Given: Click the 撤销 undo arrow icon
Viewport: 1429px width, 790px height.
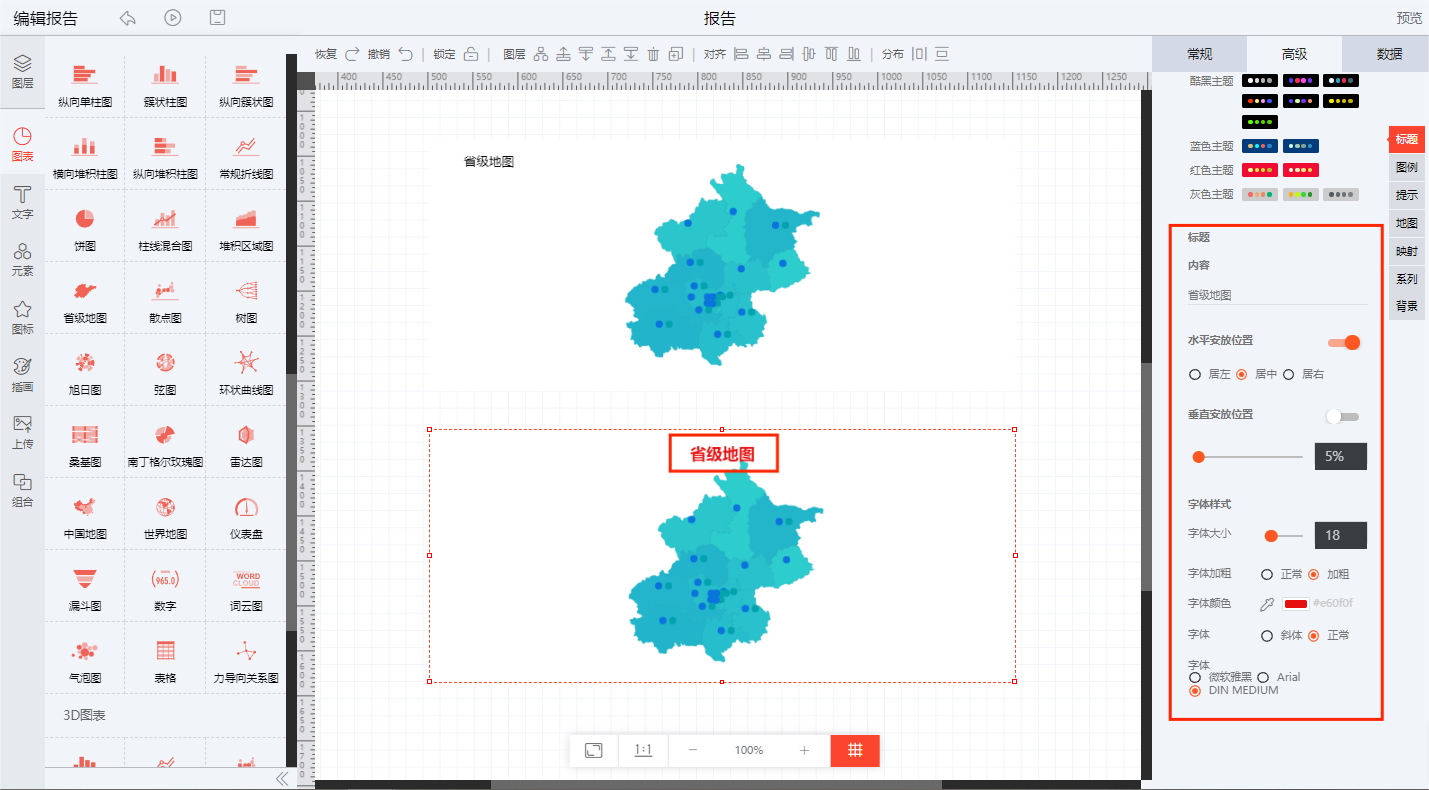Looking at the screenshot, I should 405,54.
